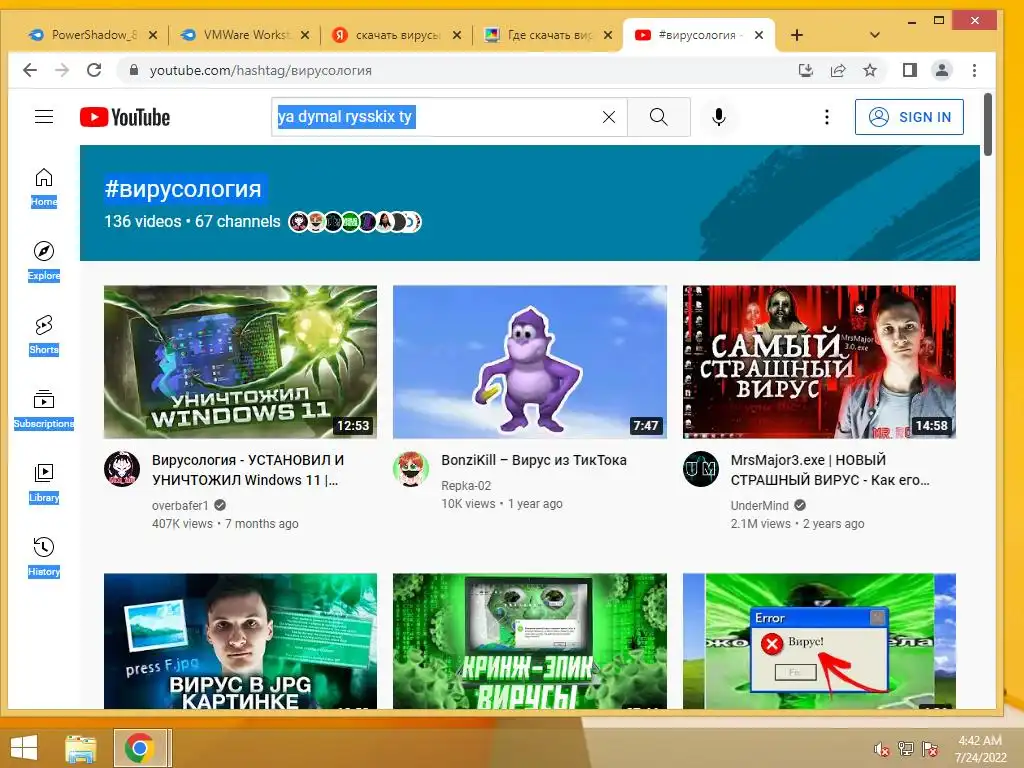Open the BonziKill purple gorilla thumbnail
This screenshot has width=1024, height=768.
(x=530, y=362)
